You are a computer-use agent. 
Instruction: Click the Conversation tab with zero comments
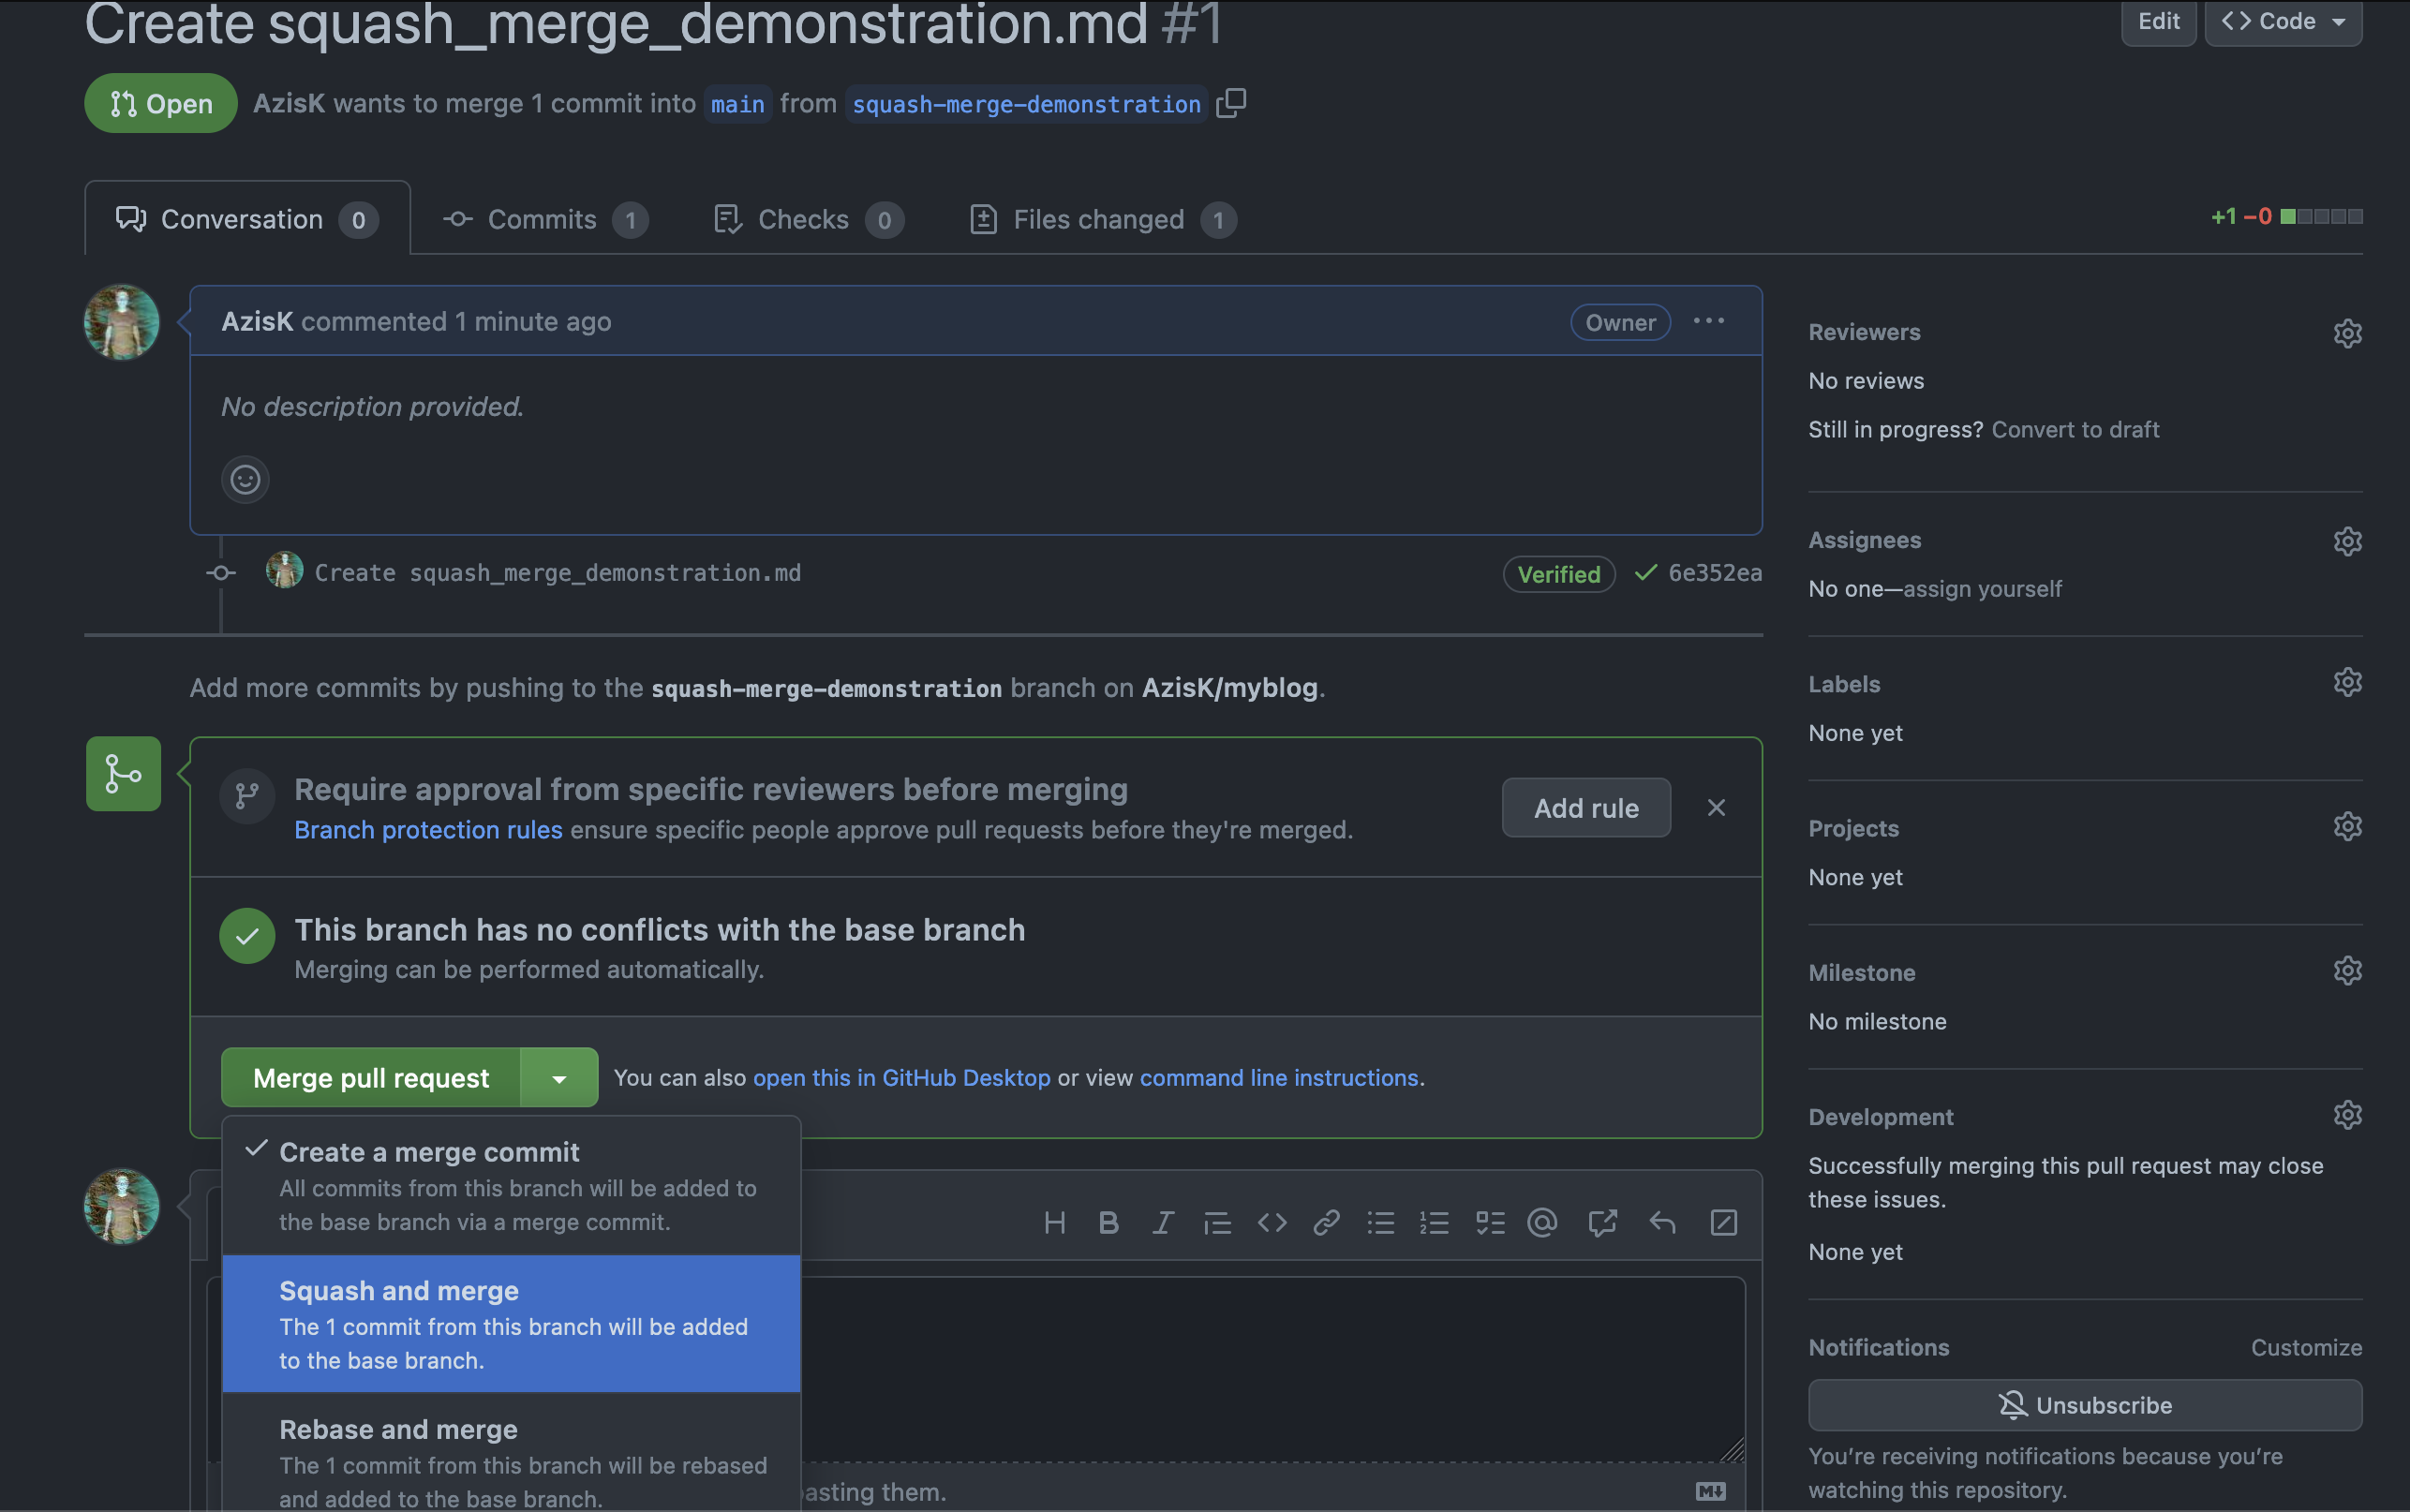click(244, 216)
